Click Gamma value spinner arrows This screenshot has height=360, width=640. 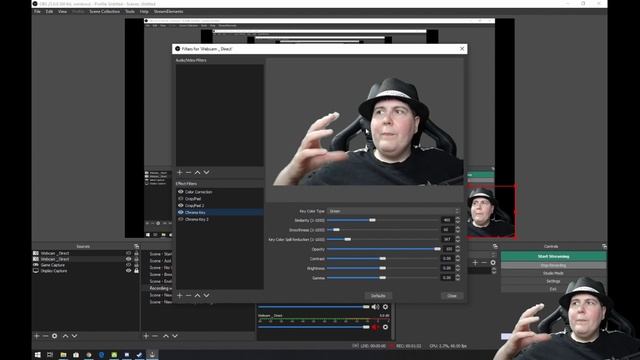tap(458, 278)
